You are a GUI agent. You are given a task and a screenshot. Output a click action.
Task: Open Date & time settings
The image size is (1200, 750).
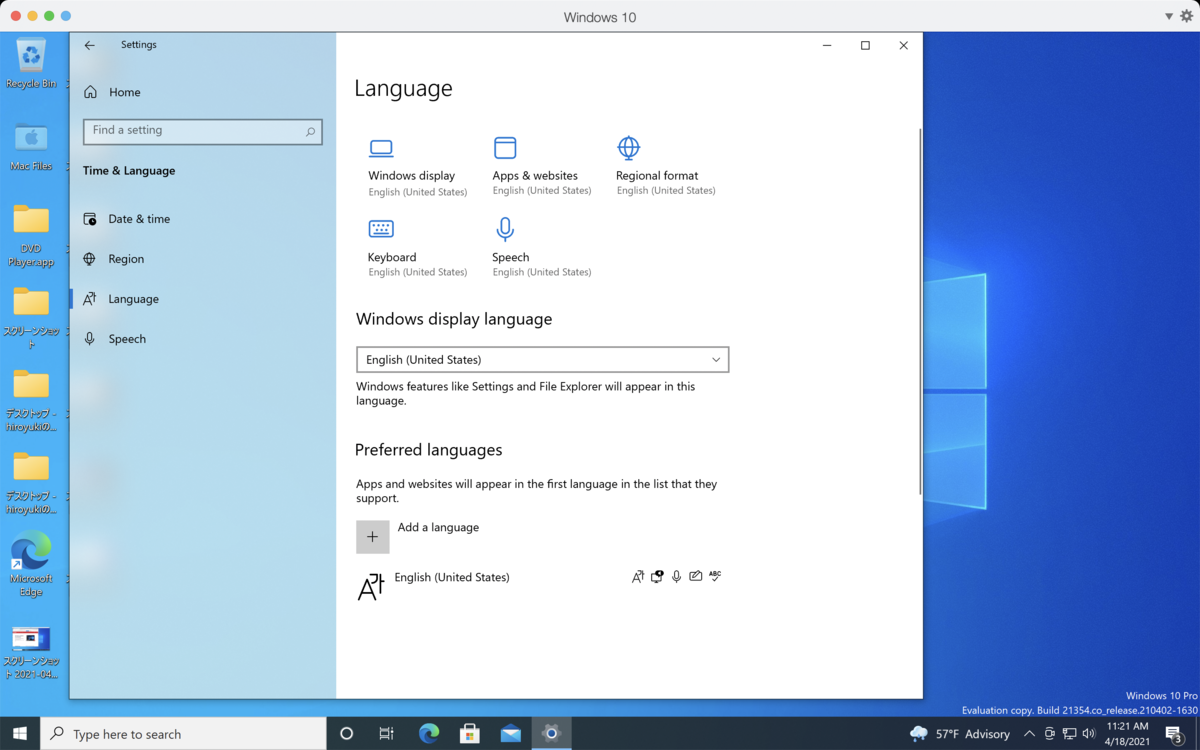pyautogui.click(x=128, y=219)
